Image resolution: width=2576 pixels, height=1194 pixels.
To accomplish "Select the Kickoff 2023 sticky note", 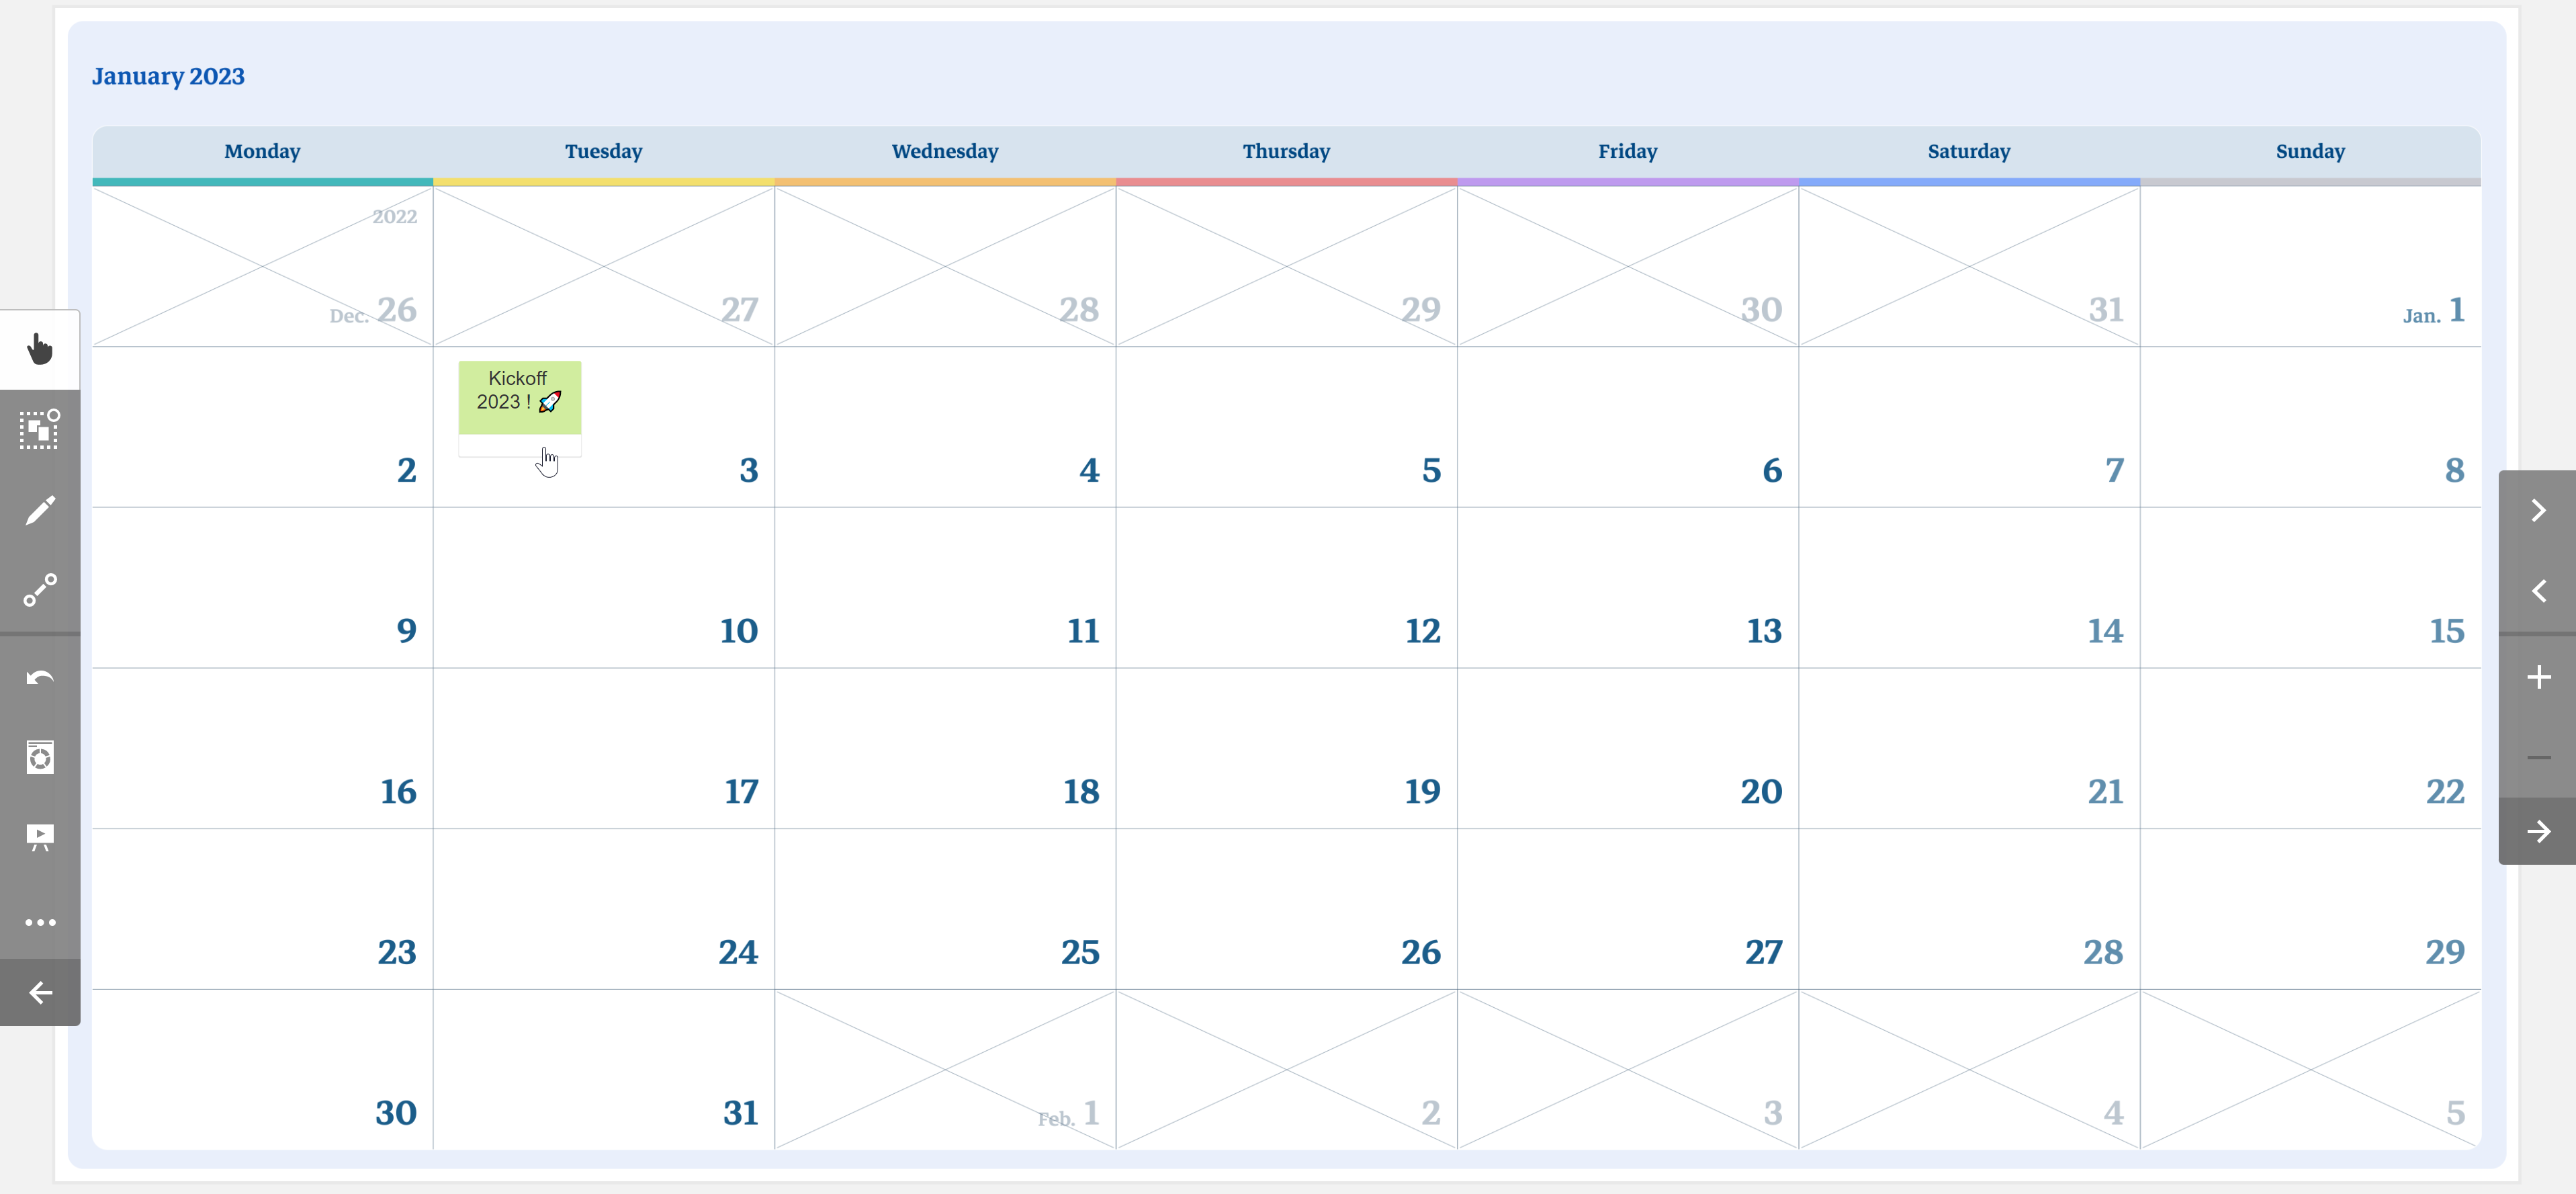I will click(x=519, y=397).
